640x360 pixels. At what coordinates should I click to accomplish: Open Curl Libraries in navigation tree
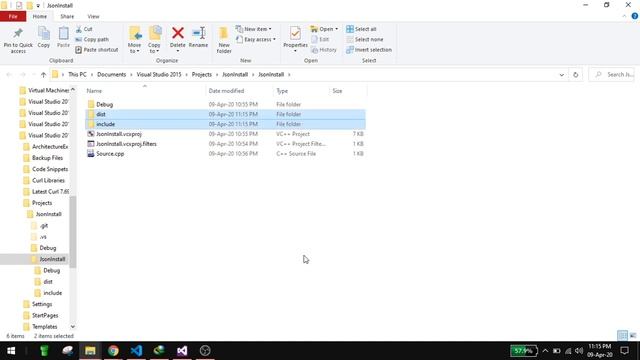pos(44,180)
